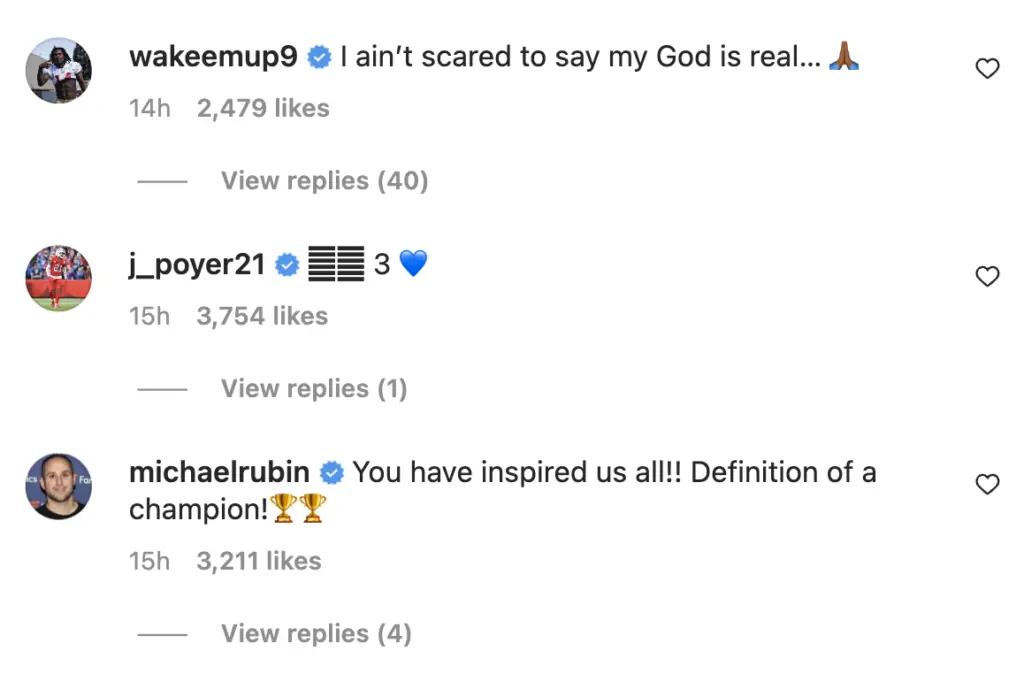The width and height of the screenshot is (1024, 674).
Task: Like j_poyer21's comment with heart icon
Action: (987, 277)
